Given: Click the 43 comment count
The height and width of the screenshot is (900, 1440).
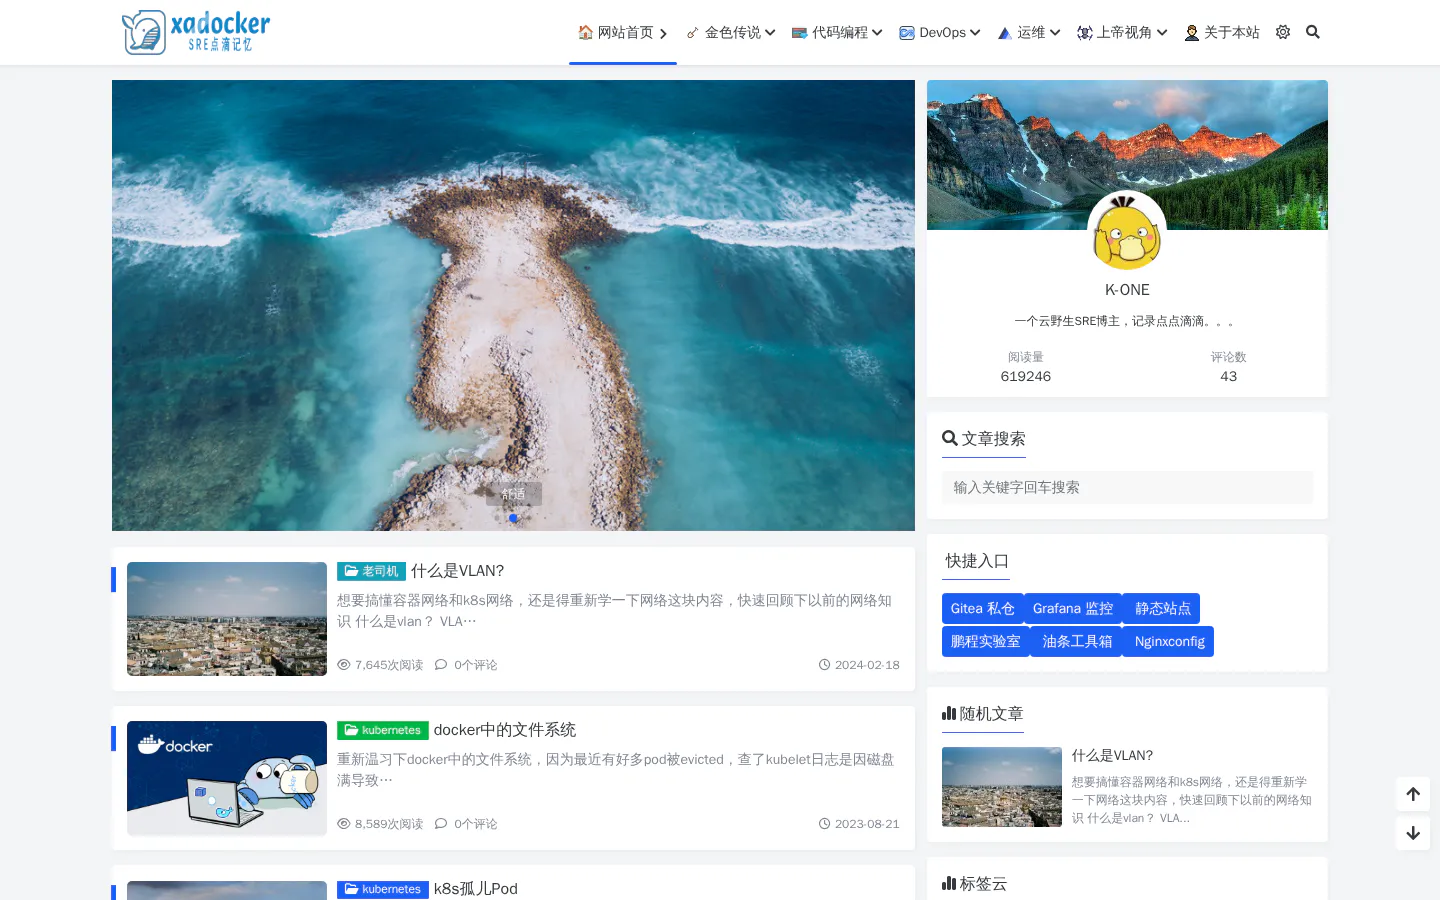Looking at the screenshot, I should 1229,377.
